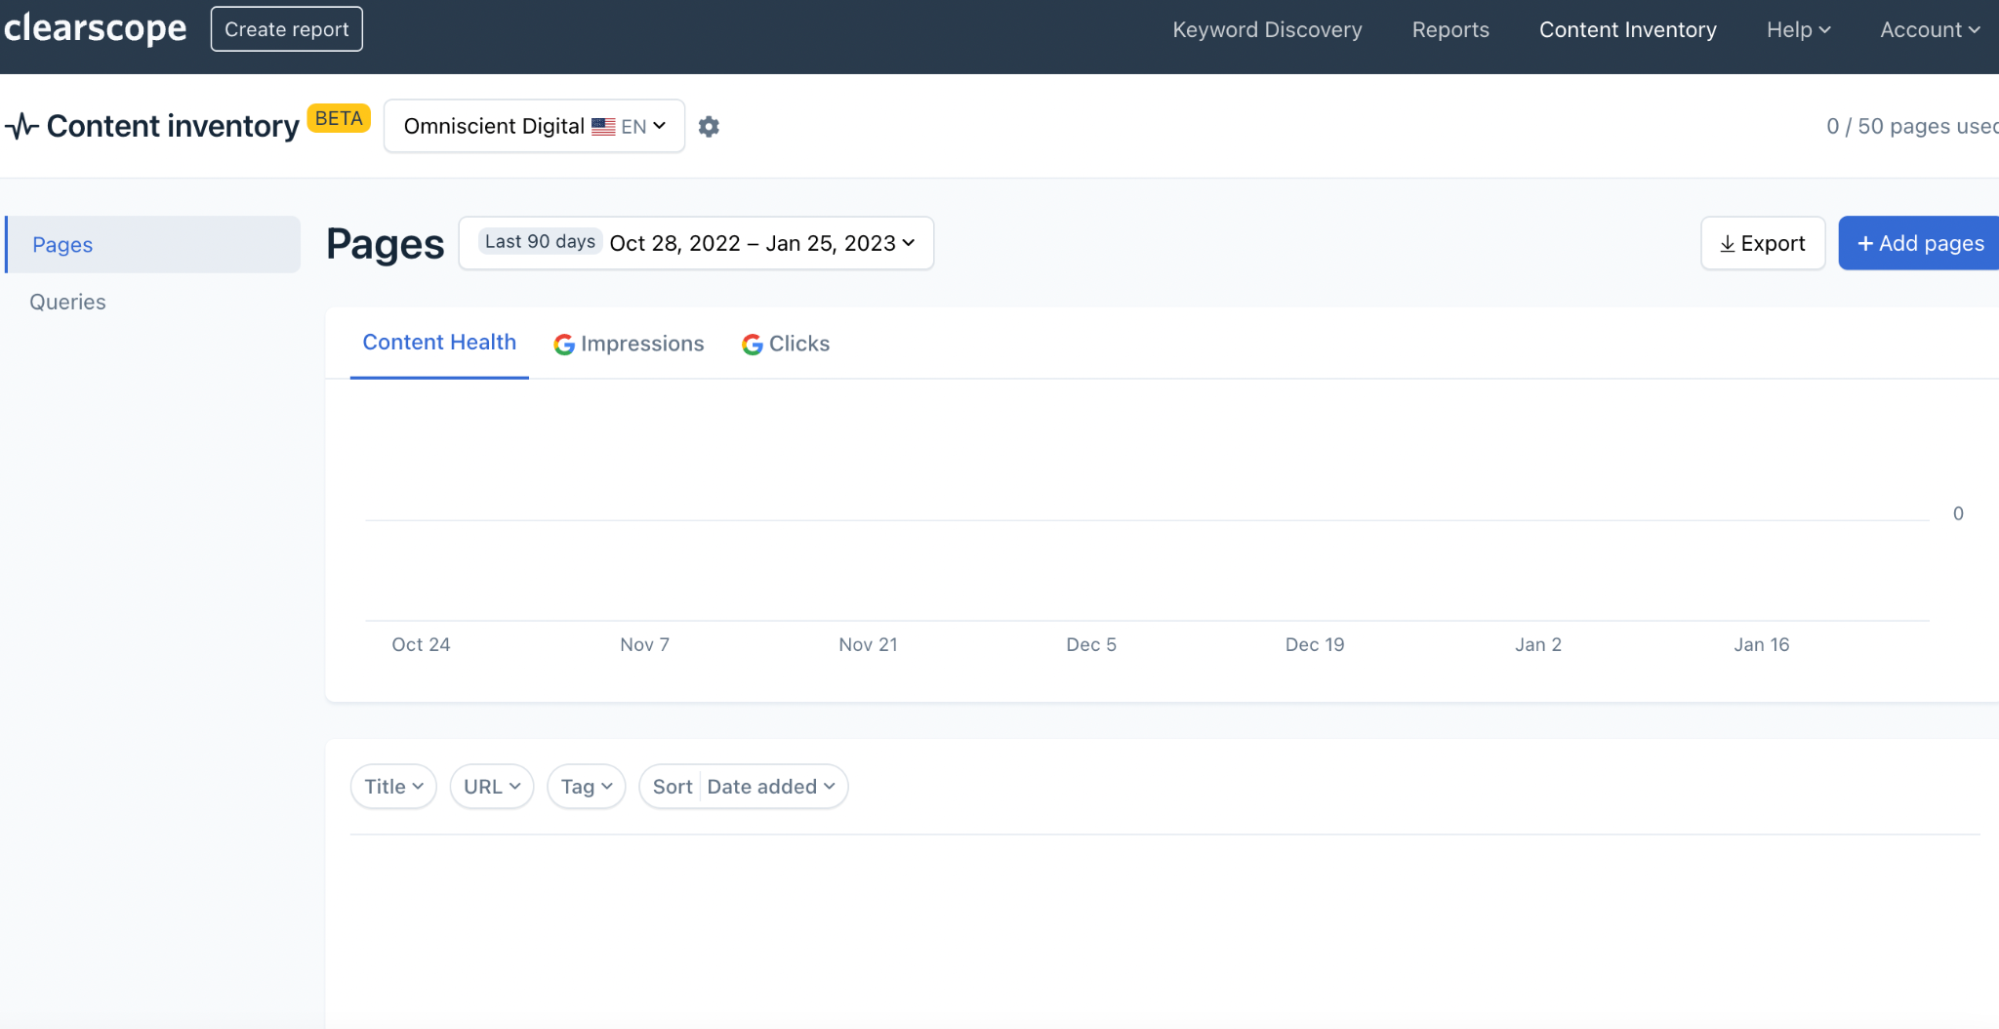1999x1029 pixels.
Task: Click the Create report button
Action: pos(286,28)
